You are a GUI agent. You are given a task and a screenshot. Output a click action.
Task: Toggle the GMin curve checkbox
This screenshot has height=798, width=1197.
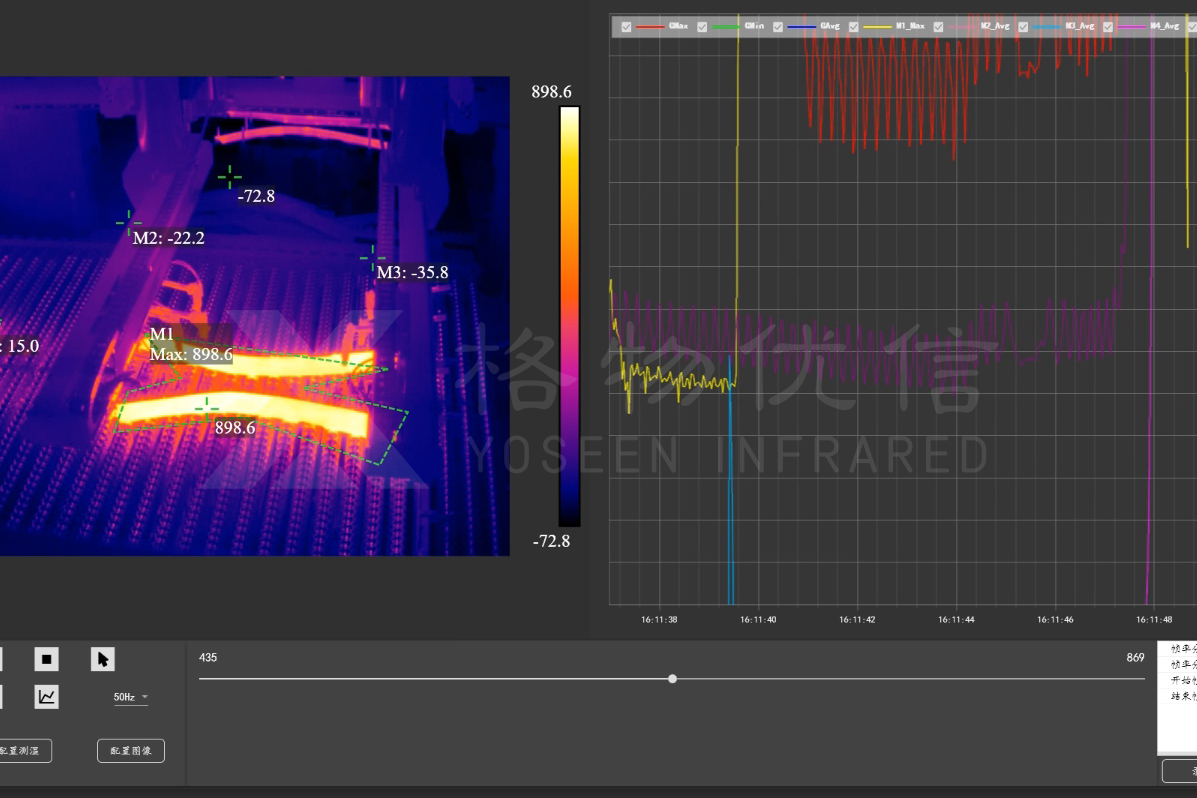tap(702, 27)
